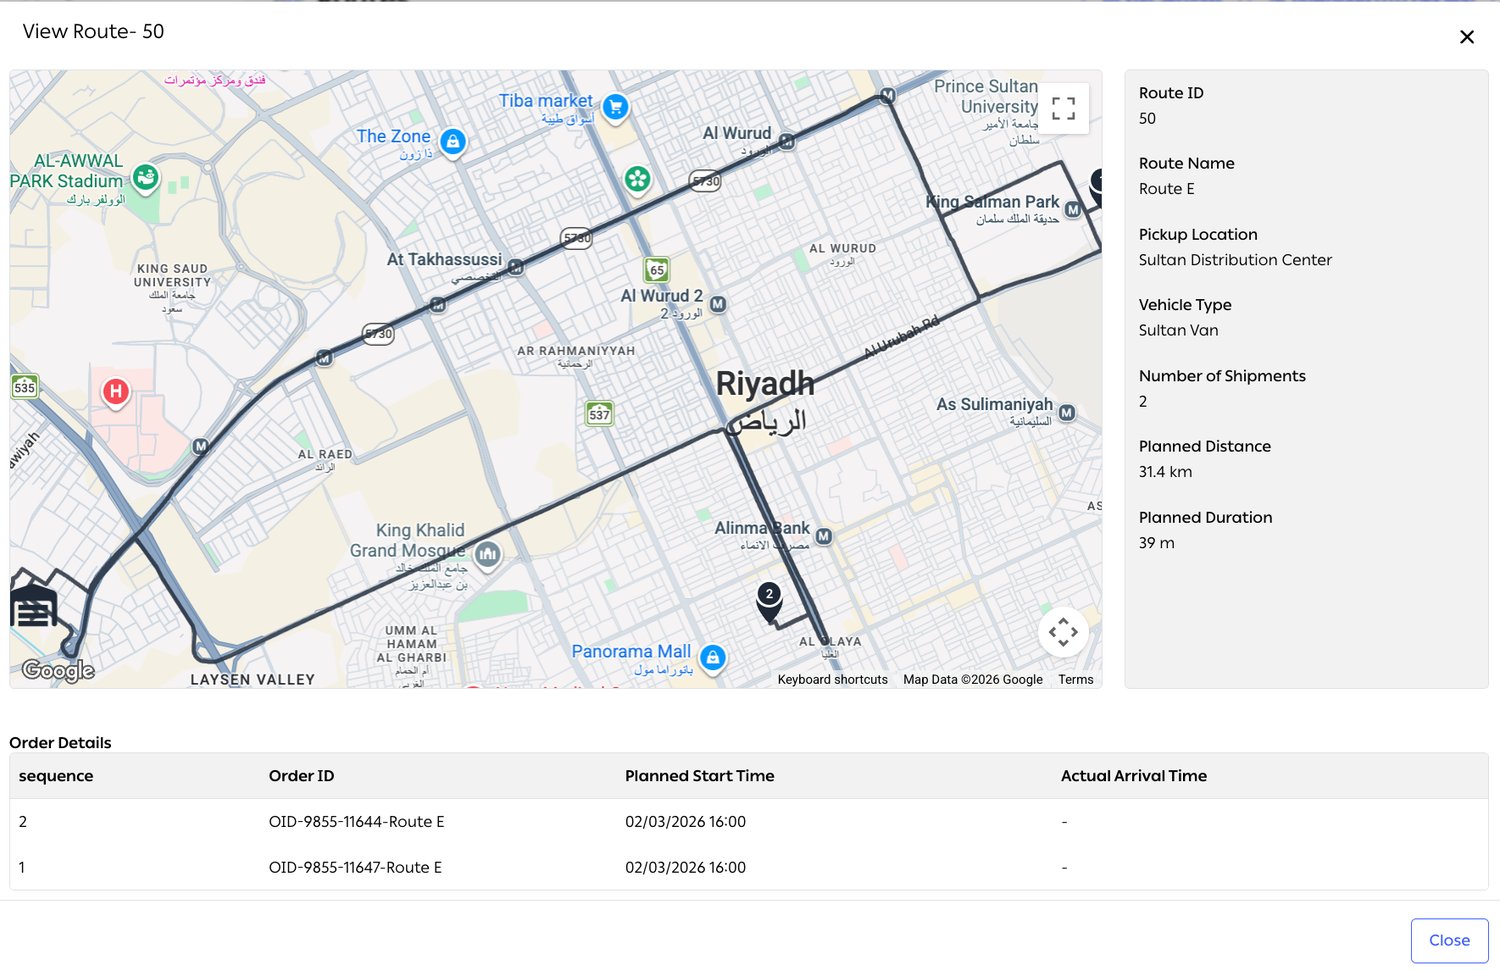Screen dimensions: 1500x971
Task: Click Actual Arrival Time column header
Action: (1134, 776)
